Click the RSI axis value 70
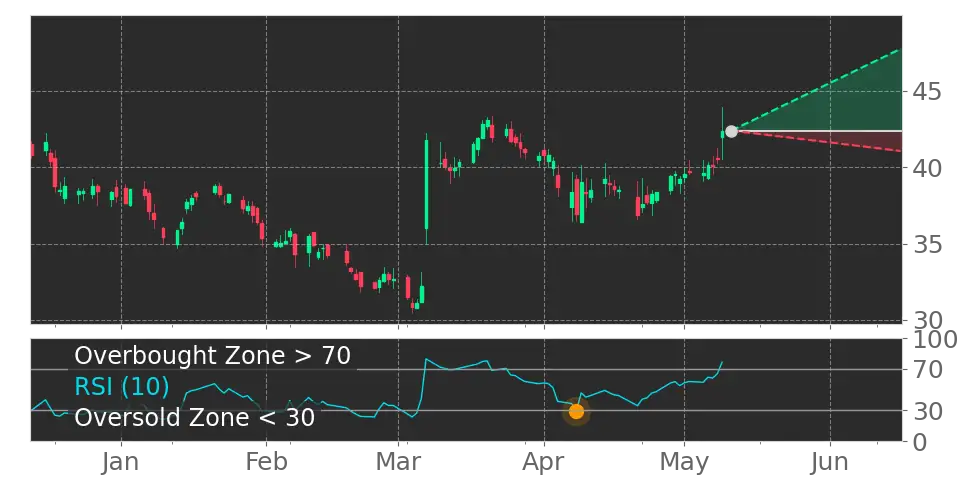Viewport: 972px width, 486px height. coord(927,371)
